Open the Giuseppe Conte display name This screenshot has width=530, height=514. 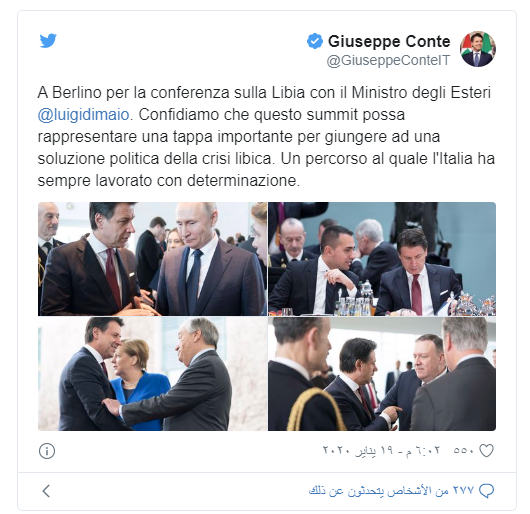389,41
